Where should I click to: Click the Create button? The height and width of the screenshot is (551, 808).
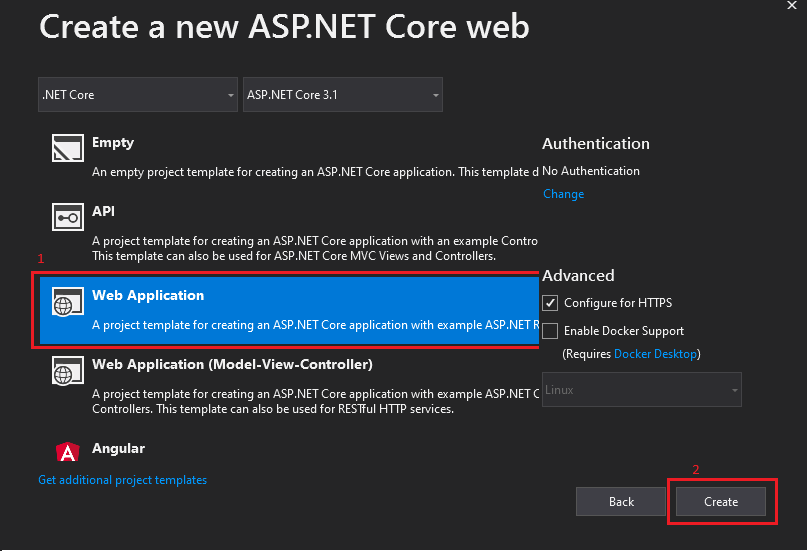721,502
